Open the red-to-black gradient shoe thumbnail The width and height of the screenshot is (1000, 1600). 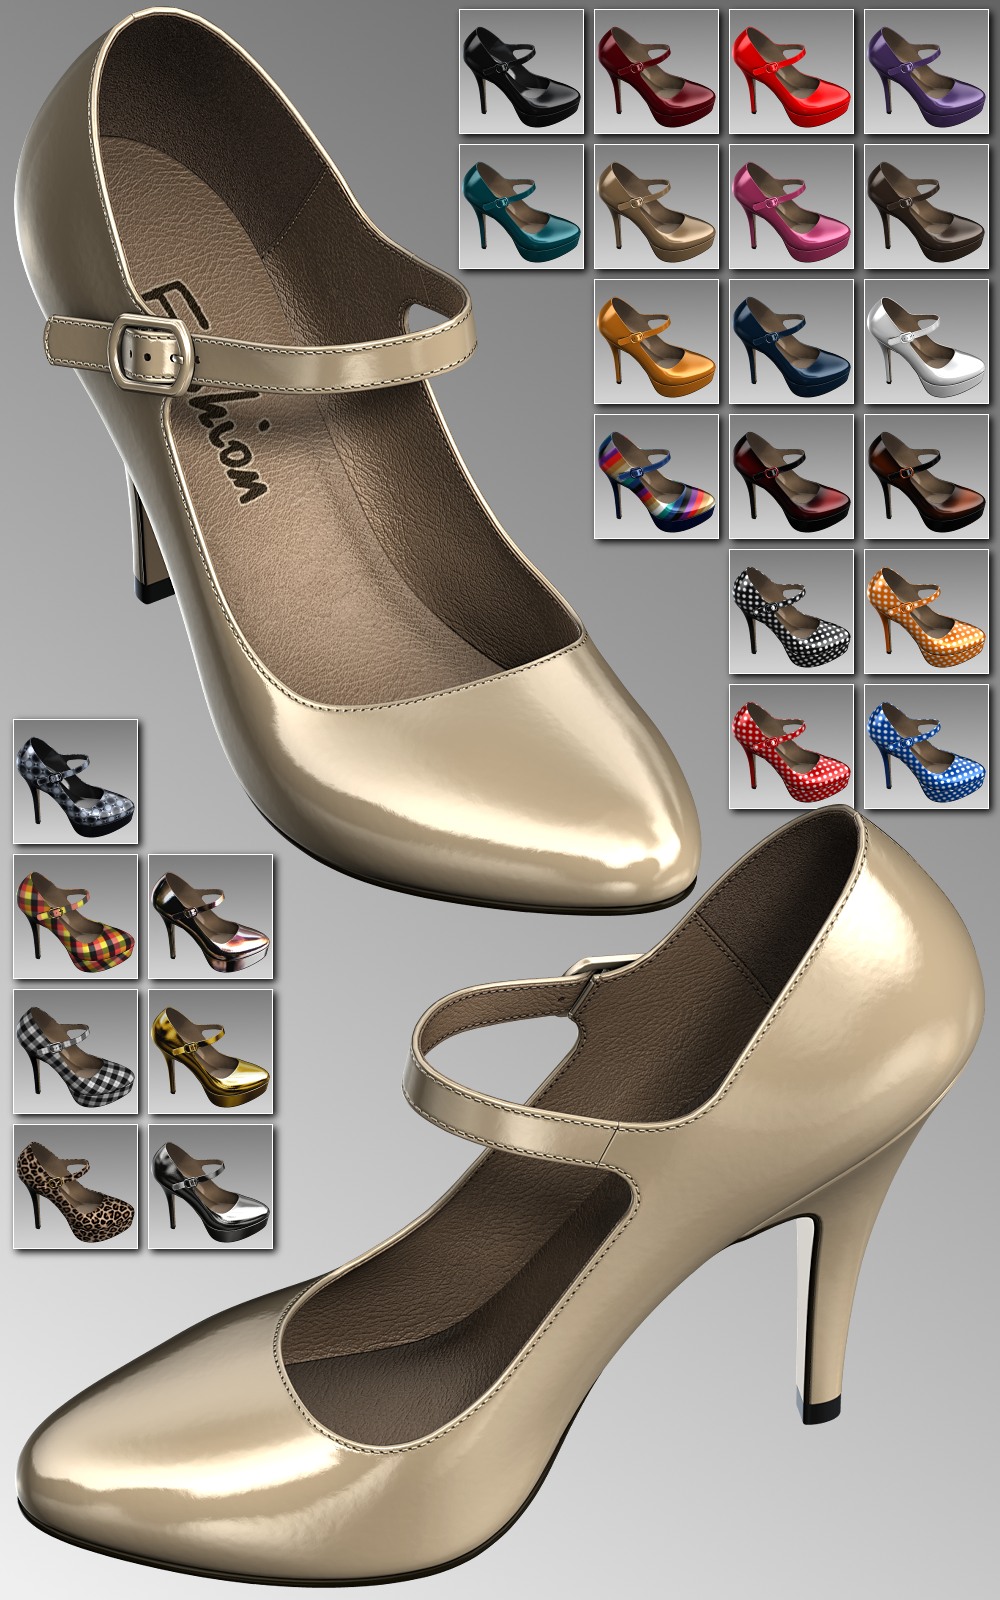click(792, 476)
